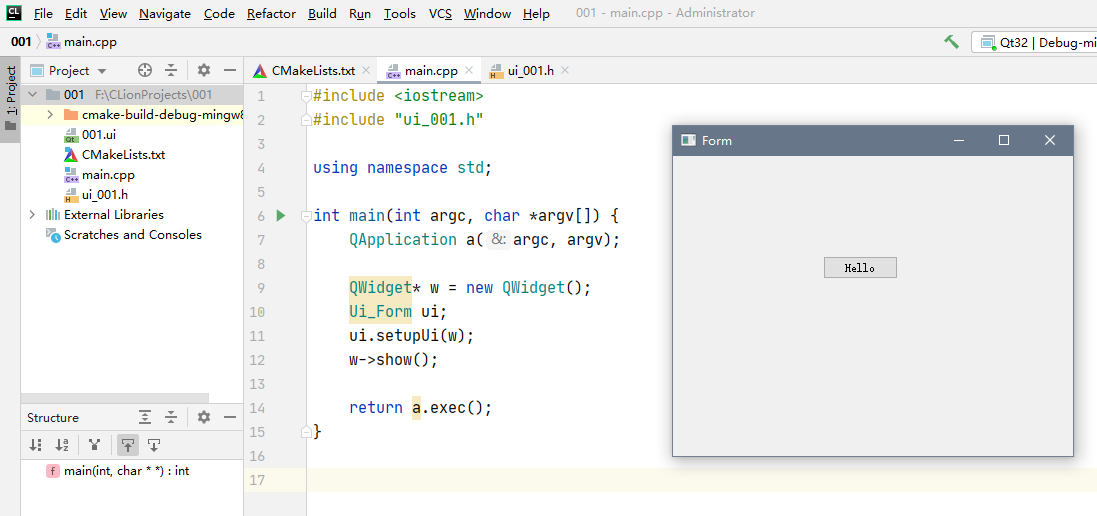Viewport: 1097px width, 516px height.
Task: Expand the cmake-build-debug folder
Action: (x=50, y=115)
